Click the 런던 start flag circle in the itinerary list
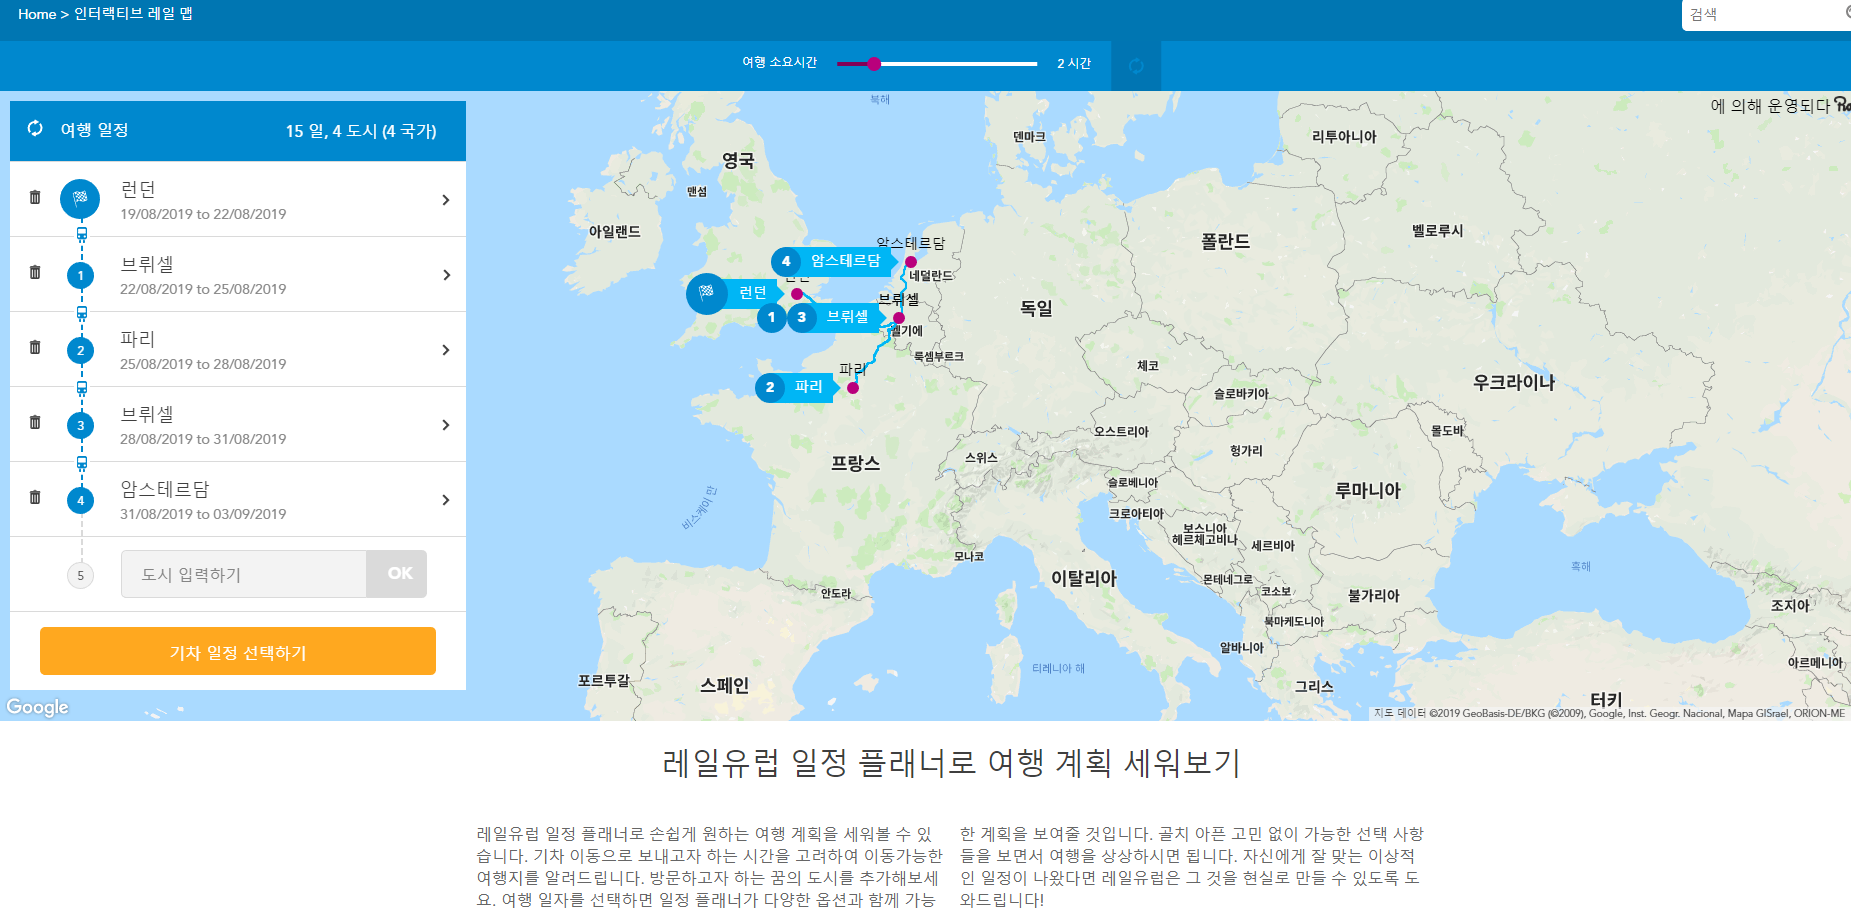Image resolution: width=1851 pixels, height=911 pixels. pos(80,199)
